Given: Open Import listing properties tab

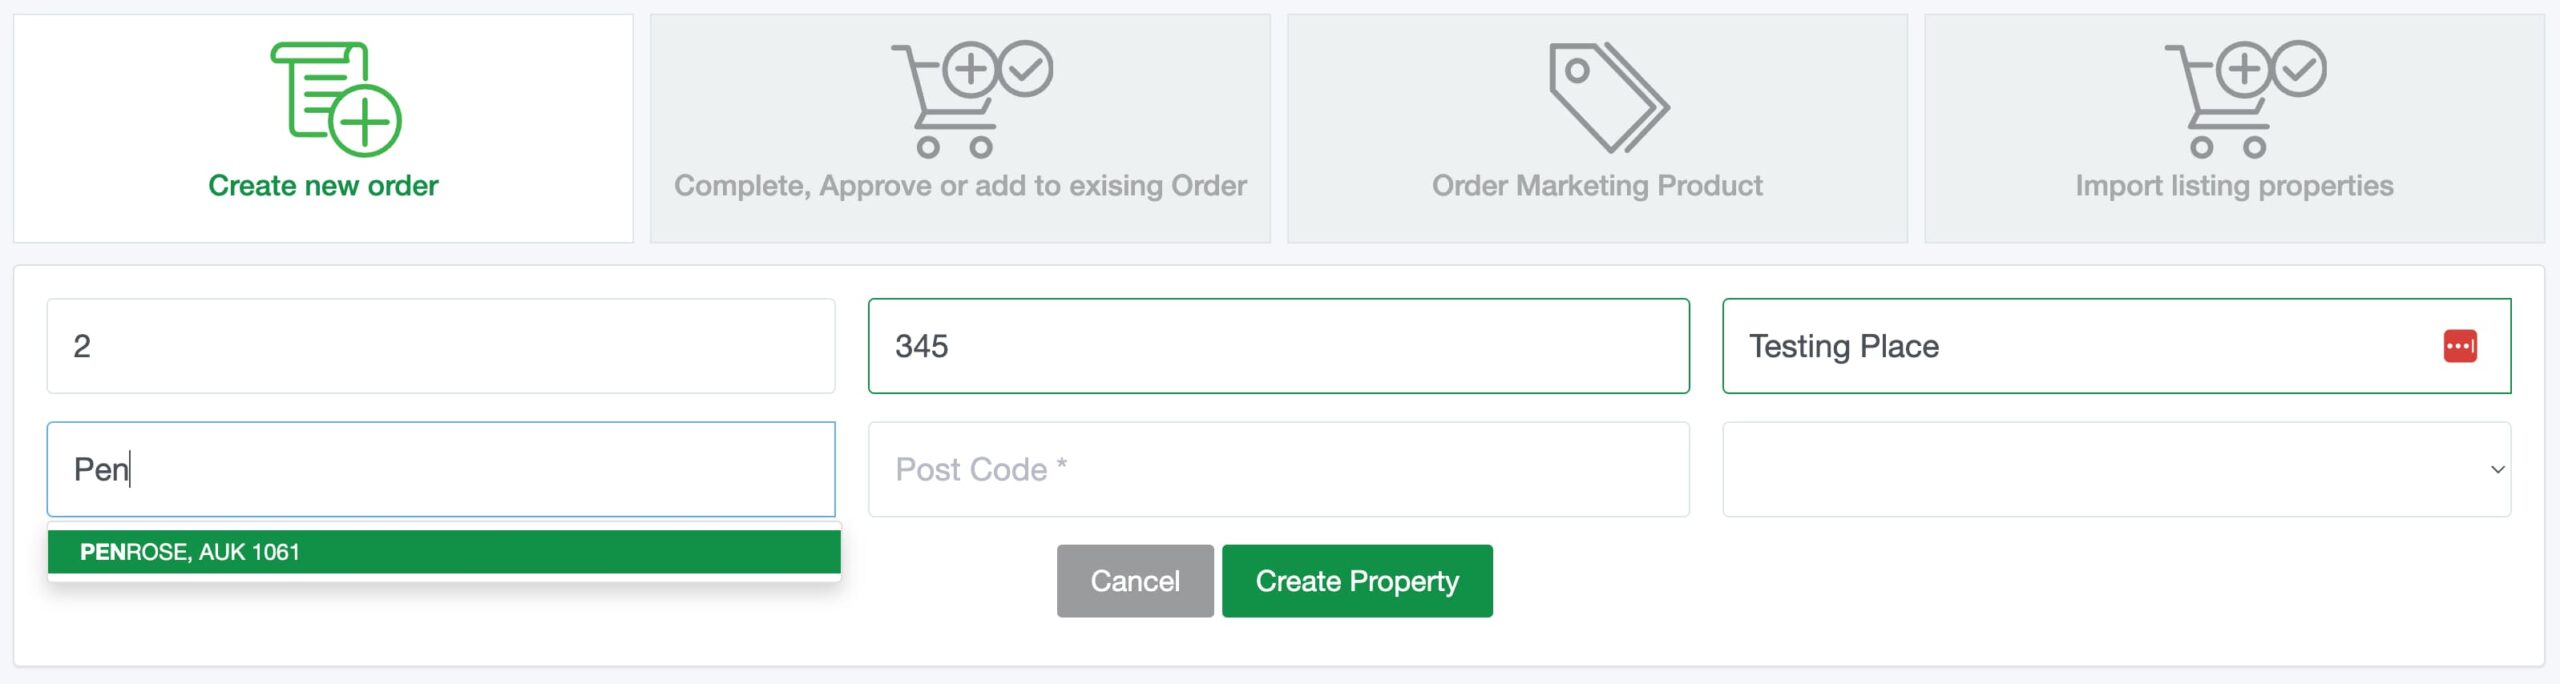Looking at the screenshot, I should click(x=2234, y=128).
